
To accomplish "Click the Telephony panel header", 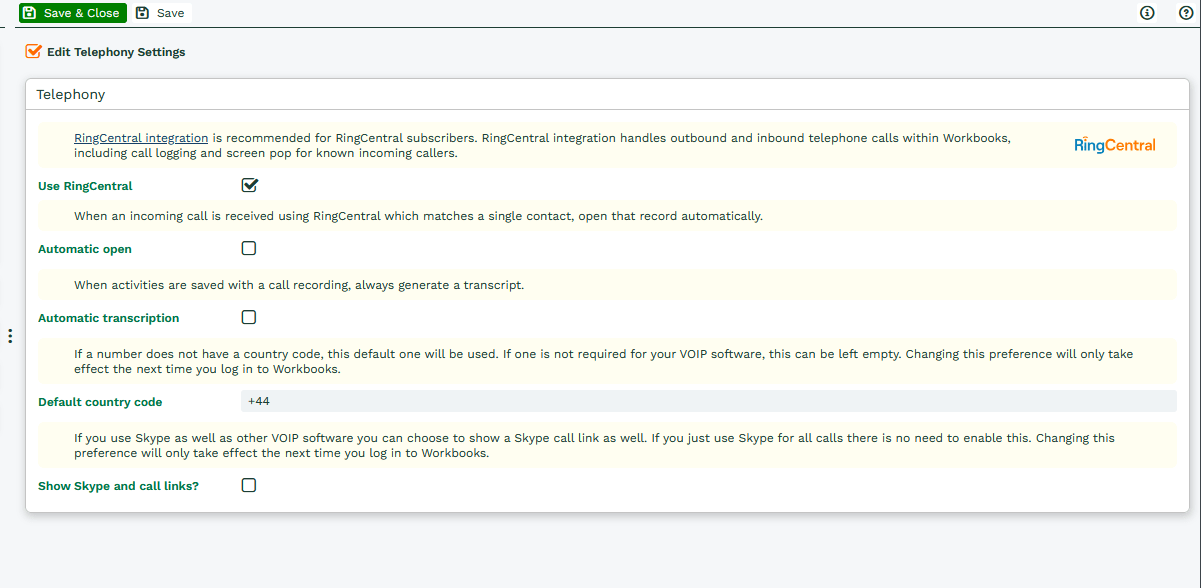I will coord(71,95).
